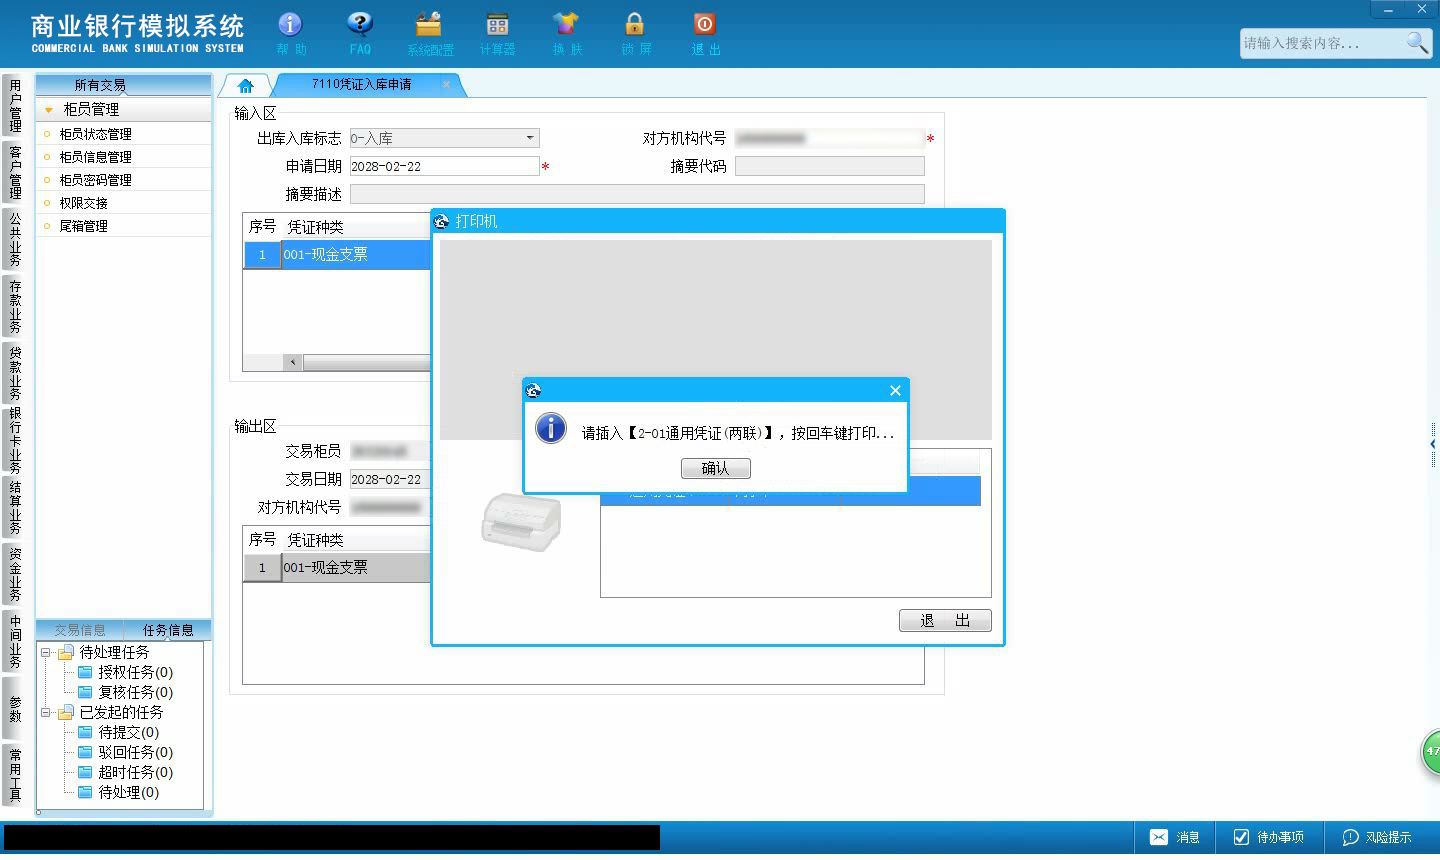Click the search content input field
Image resolution: width=1440 pixels, height=860 pixels.
[1322, 43]
